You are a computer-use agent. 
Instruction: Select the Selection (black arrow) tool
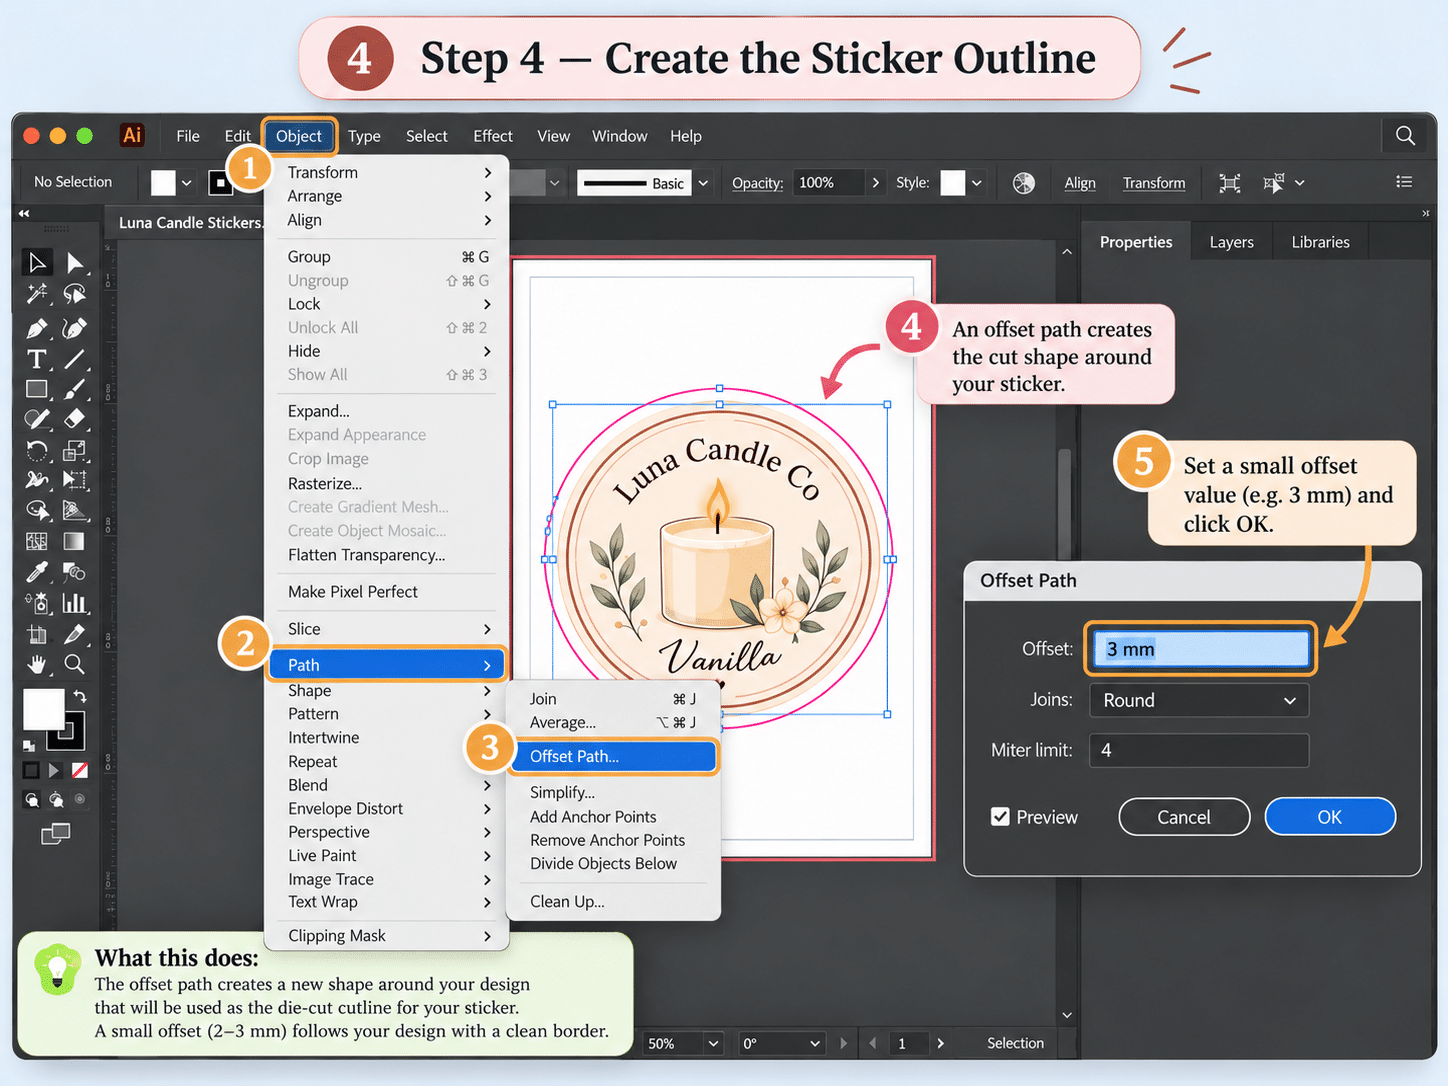pyautogui.click(x=37, y=262)
